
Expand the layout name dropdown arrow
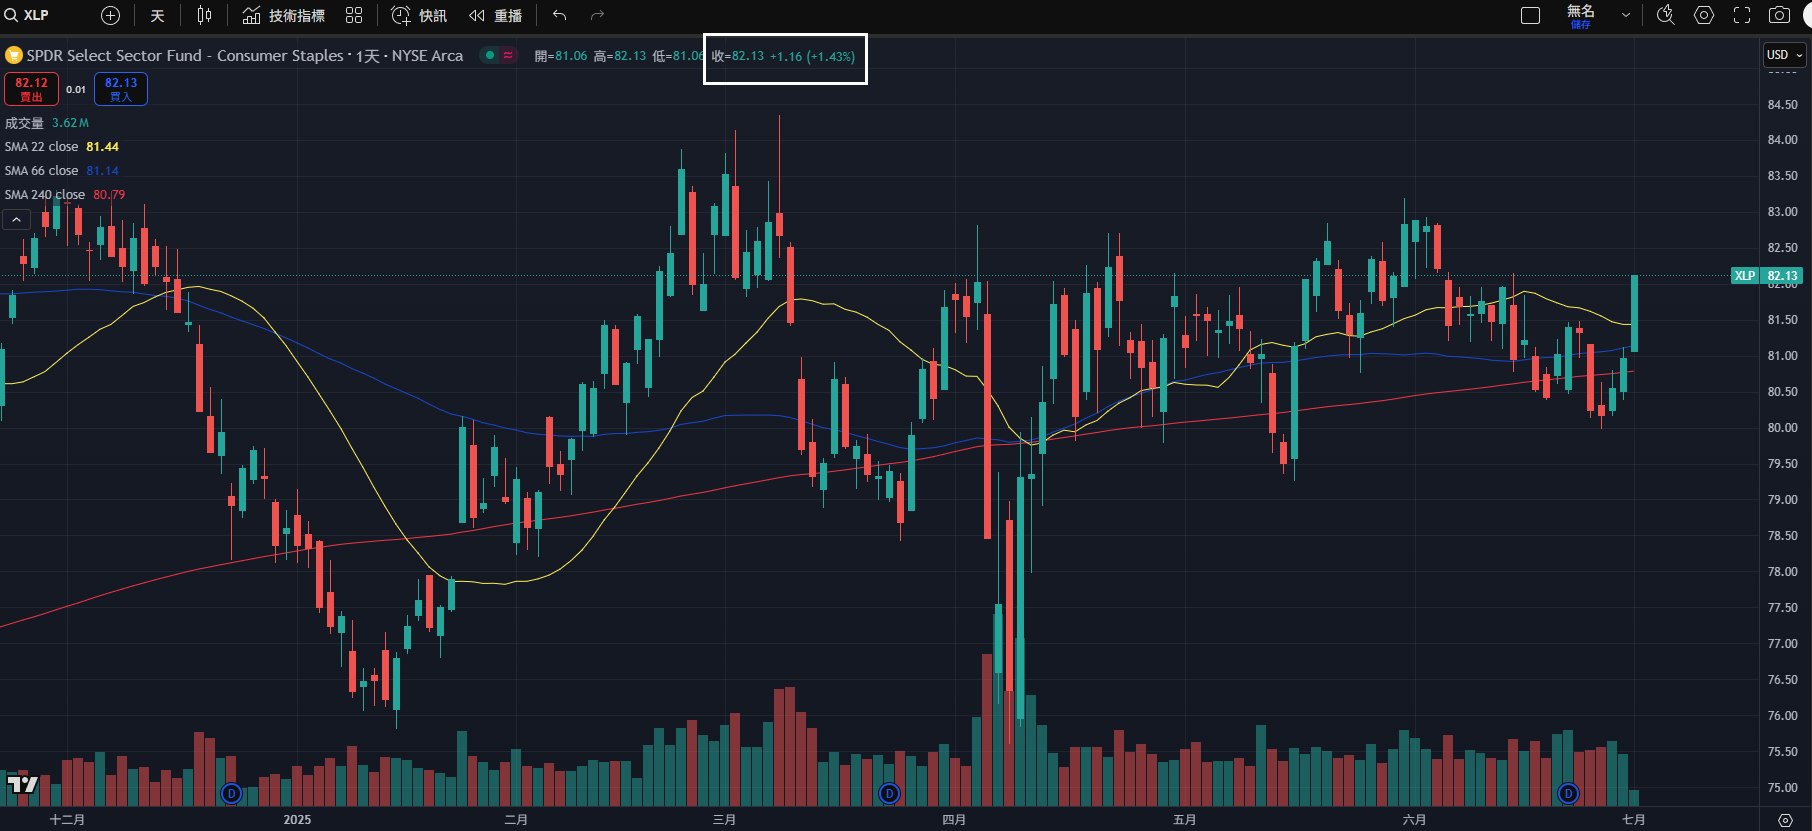tap(1625, 15)
